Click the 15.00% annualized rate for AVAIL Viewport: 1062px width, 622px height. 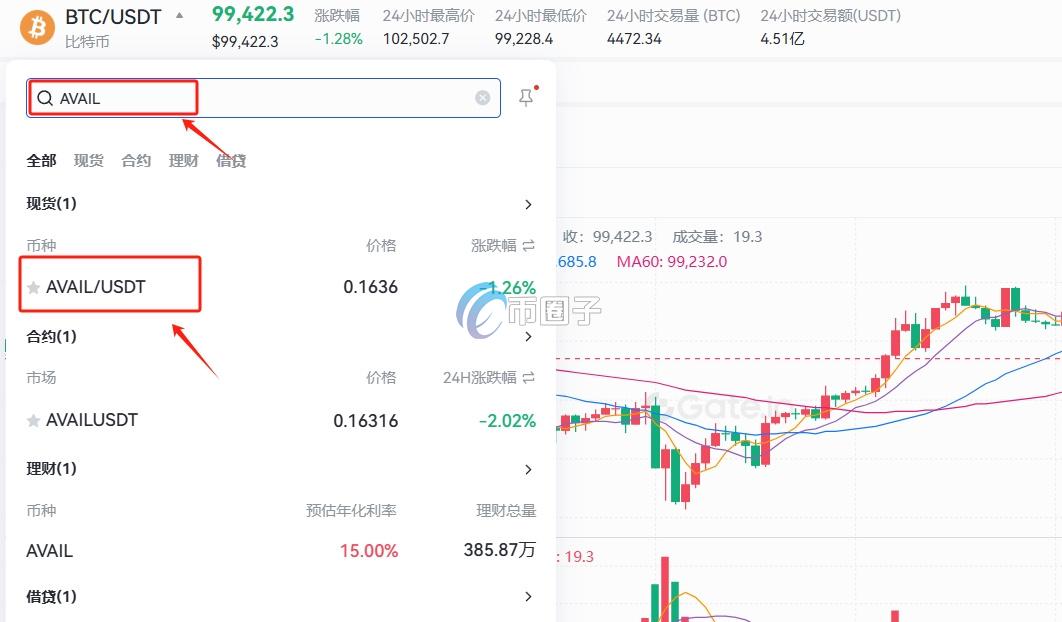[x=368, y=551]
